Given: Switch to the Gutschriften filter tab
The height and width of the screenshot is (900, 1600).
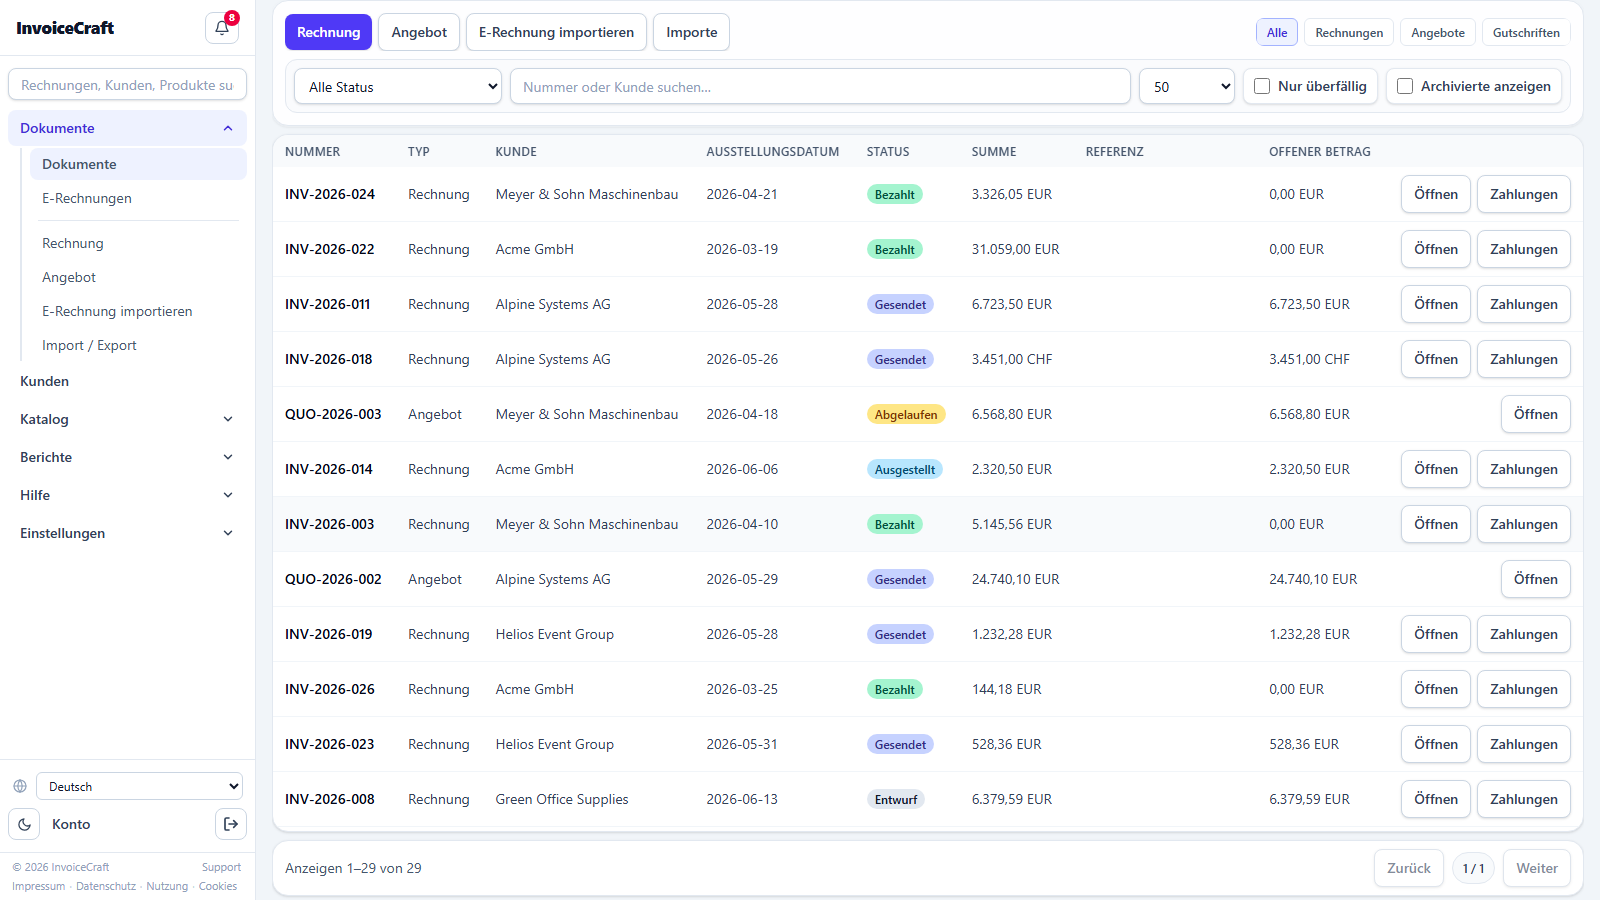Looking at the screenshot, I should (1526, 32).
